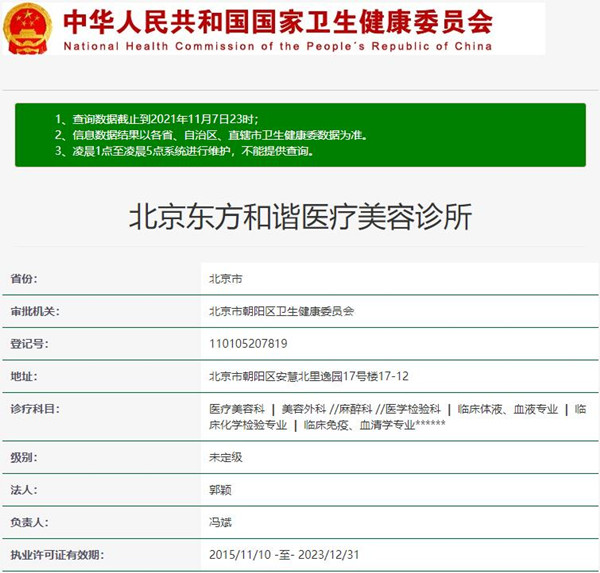Select the value 北京市朝阳区卫生健康委员会

(281, 311)
